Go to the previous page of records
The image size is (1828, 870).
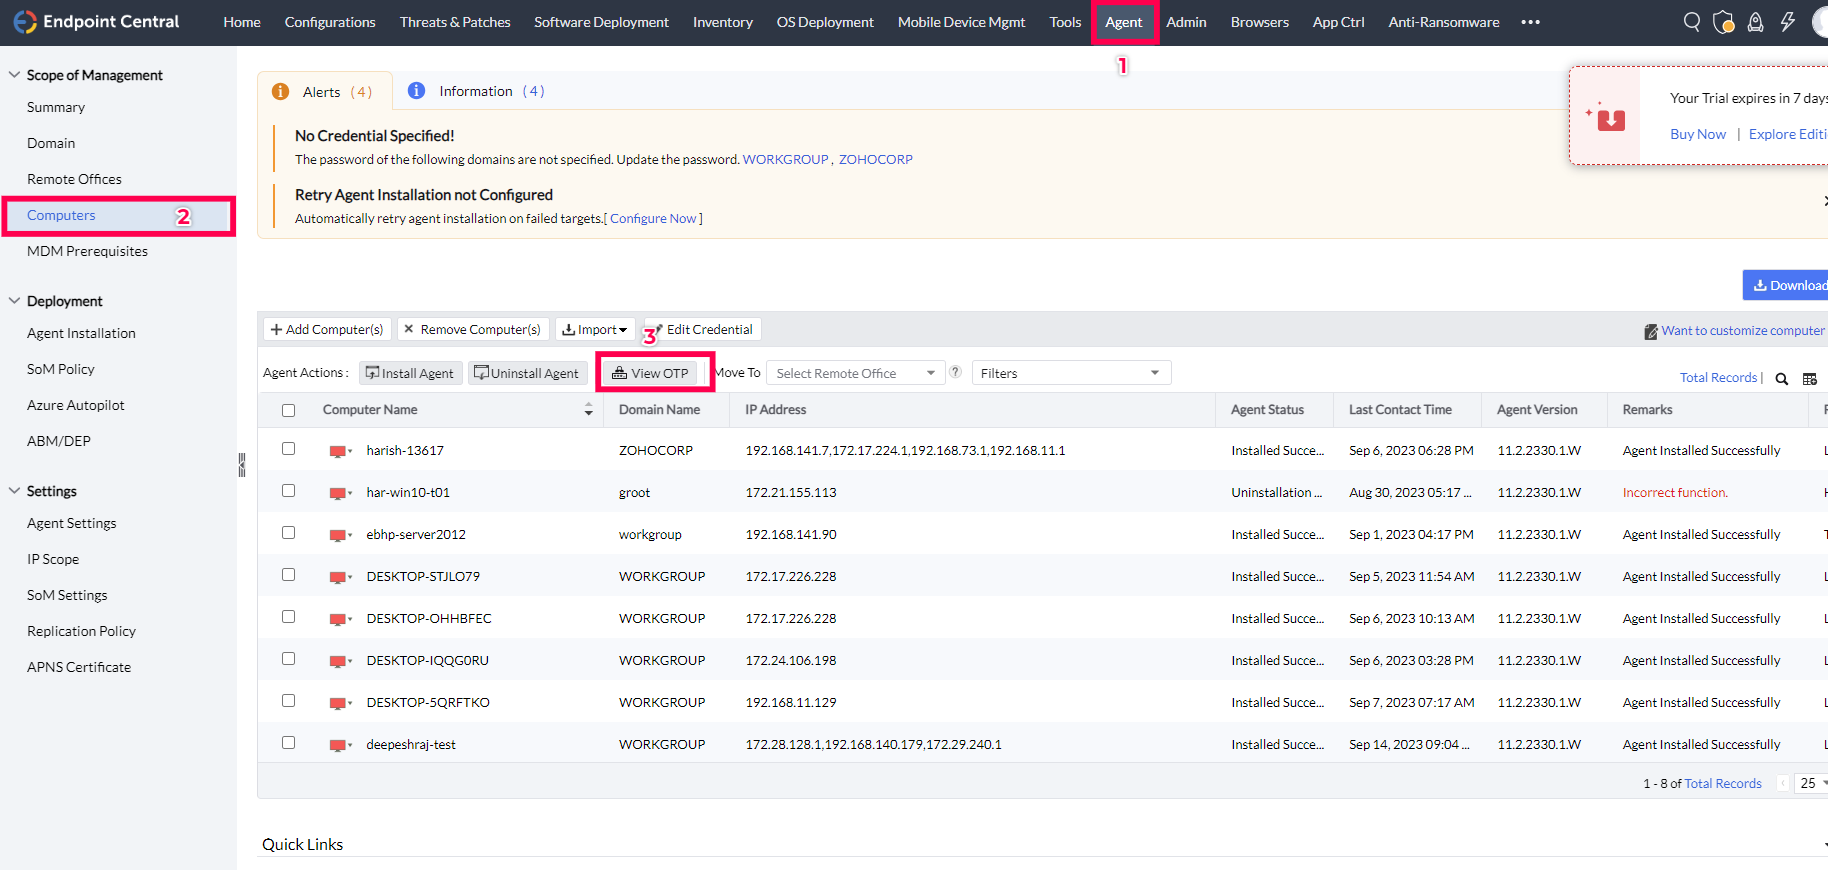pyautogui.click(x=1783, y=783)
